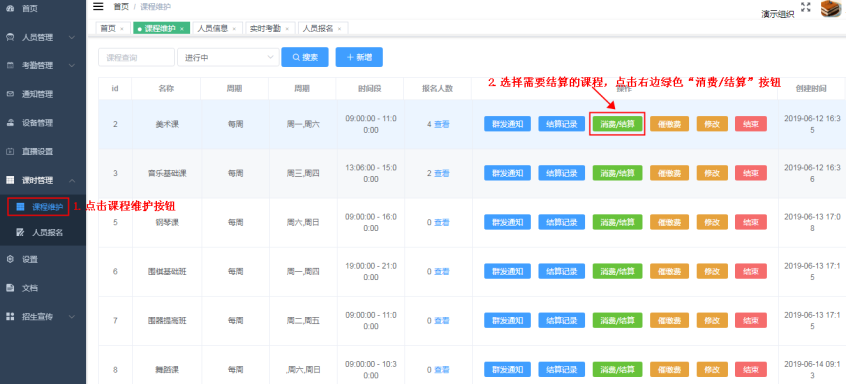846x384 pixels.
Task: Close the 实时考勤 tab
Action: point(287,29)
